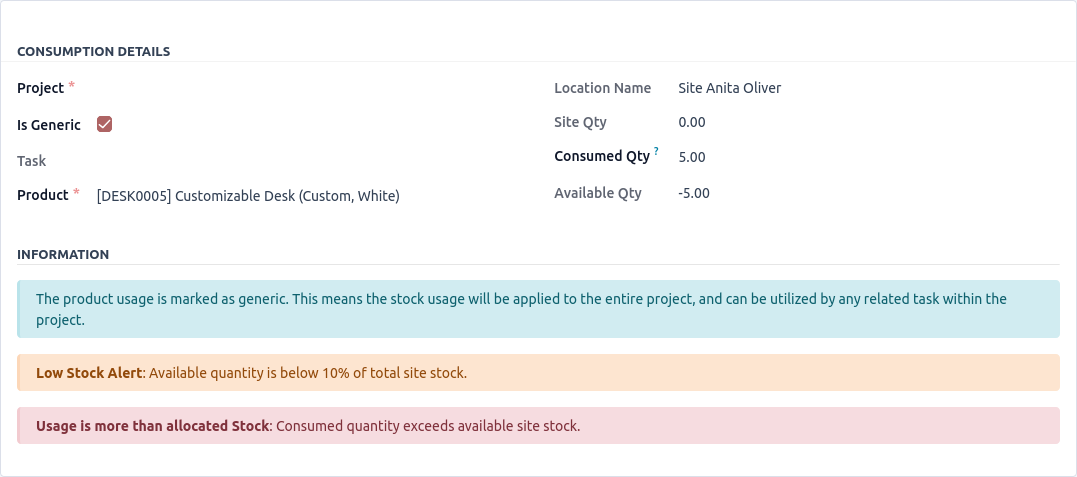Click the Site Qty value 0.00
This screenshot has height=477, width=1077.
click(x=692, y=123)
